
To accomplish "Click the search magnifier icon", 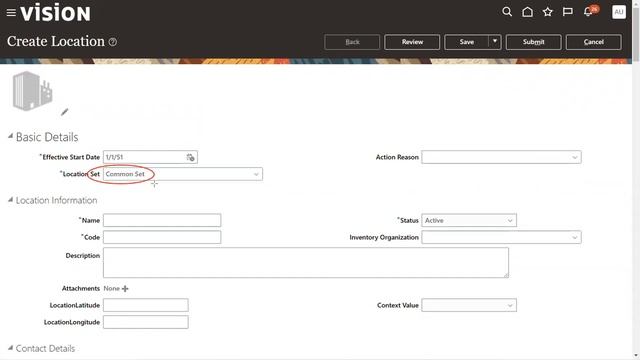I will coord(507,12).
